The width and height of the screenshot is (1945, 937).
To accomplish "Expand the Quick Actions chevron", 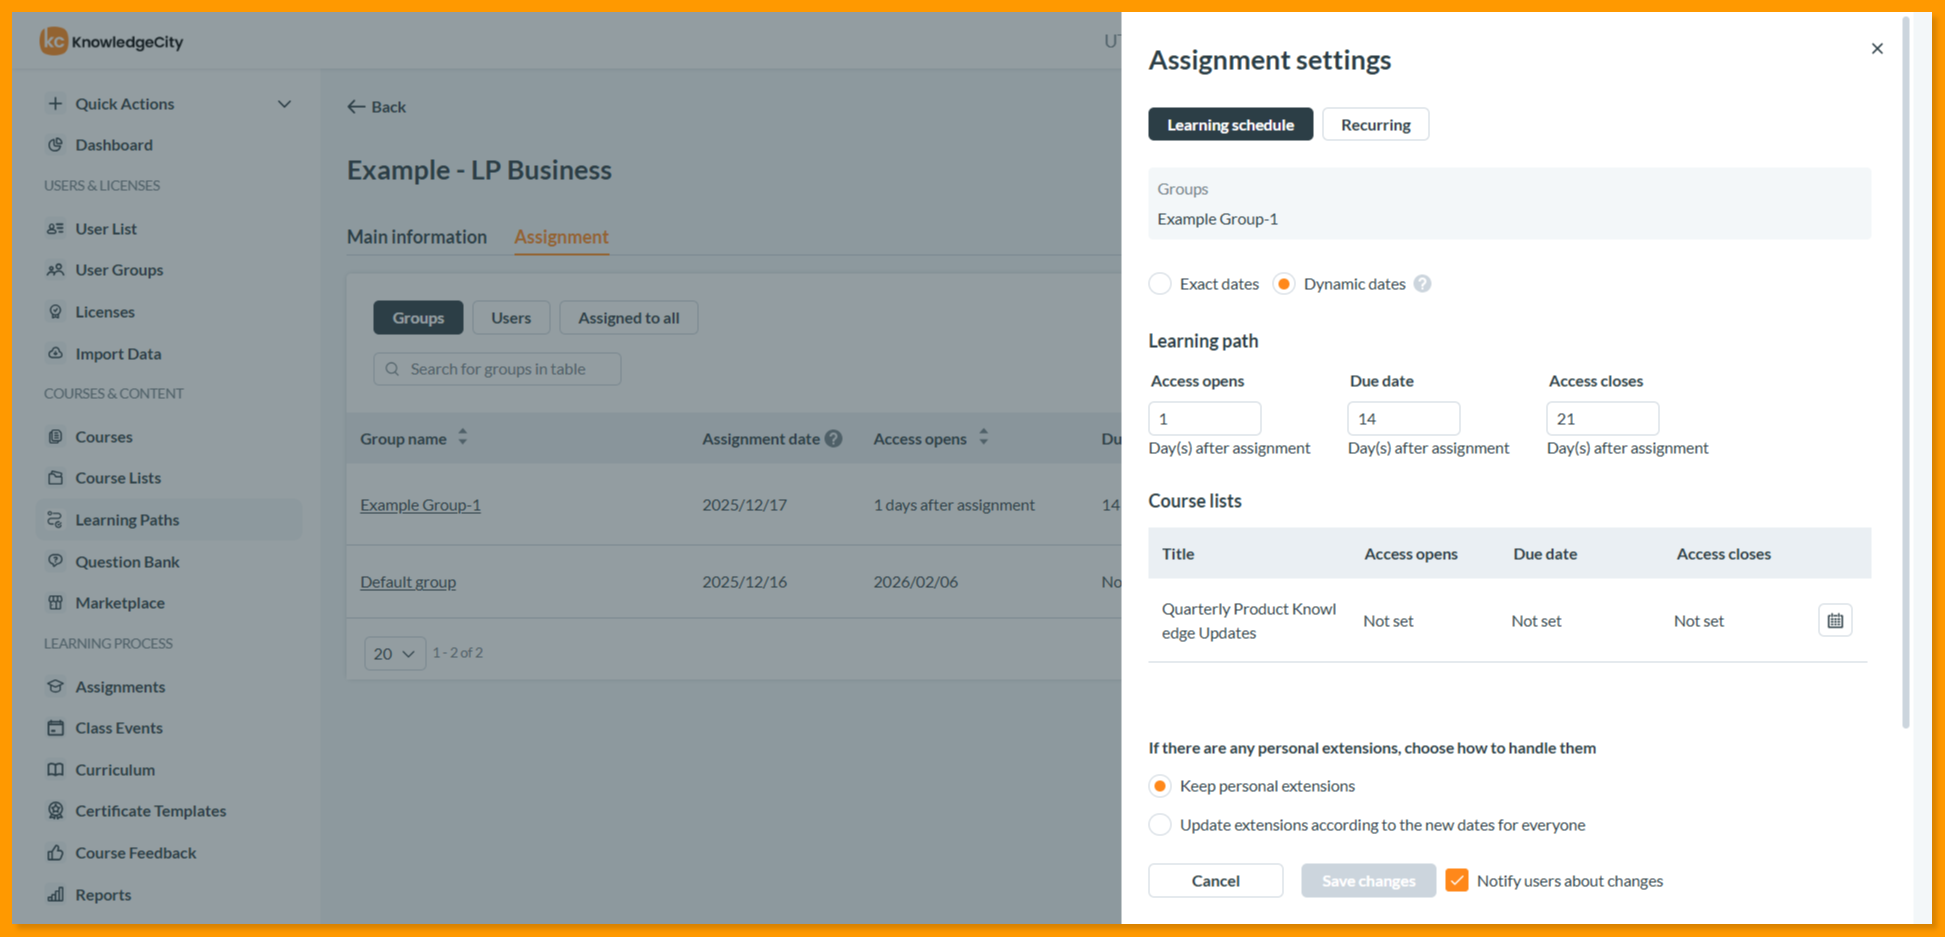I will [284, 104].
